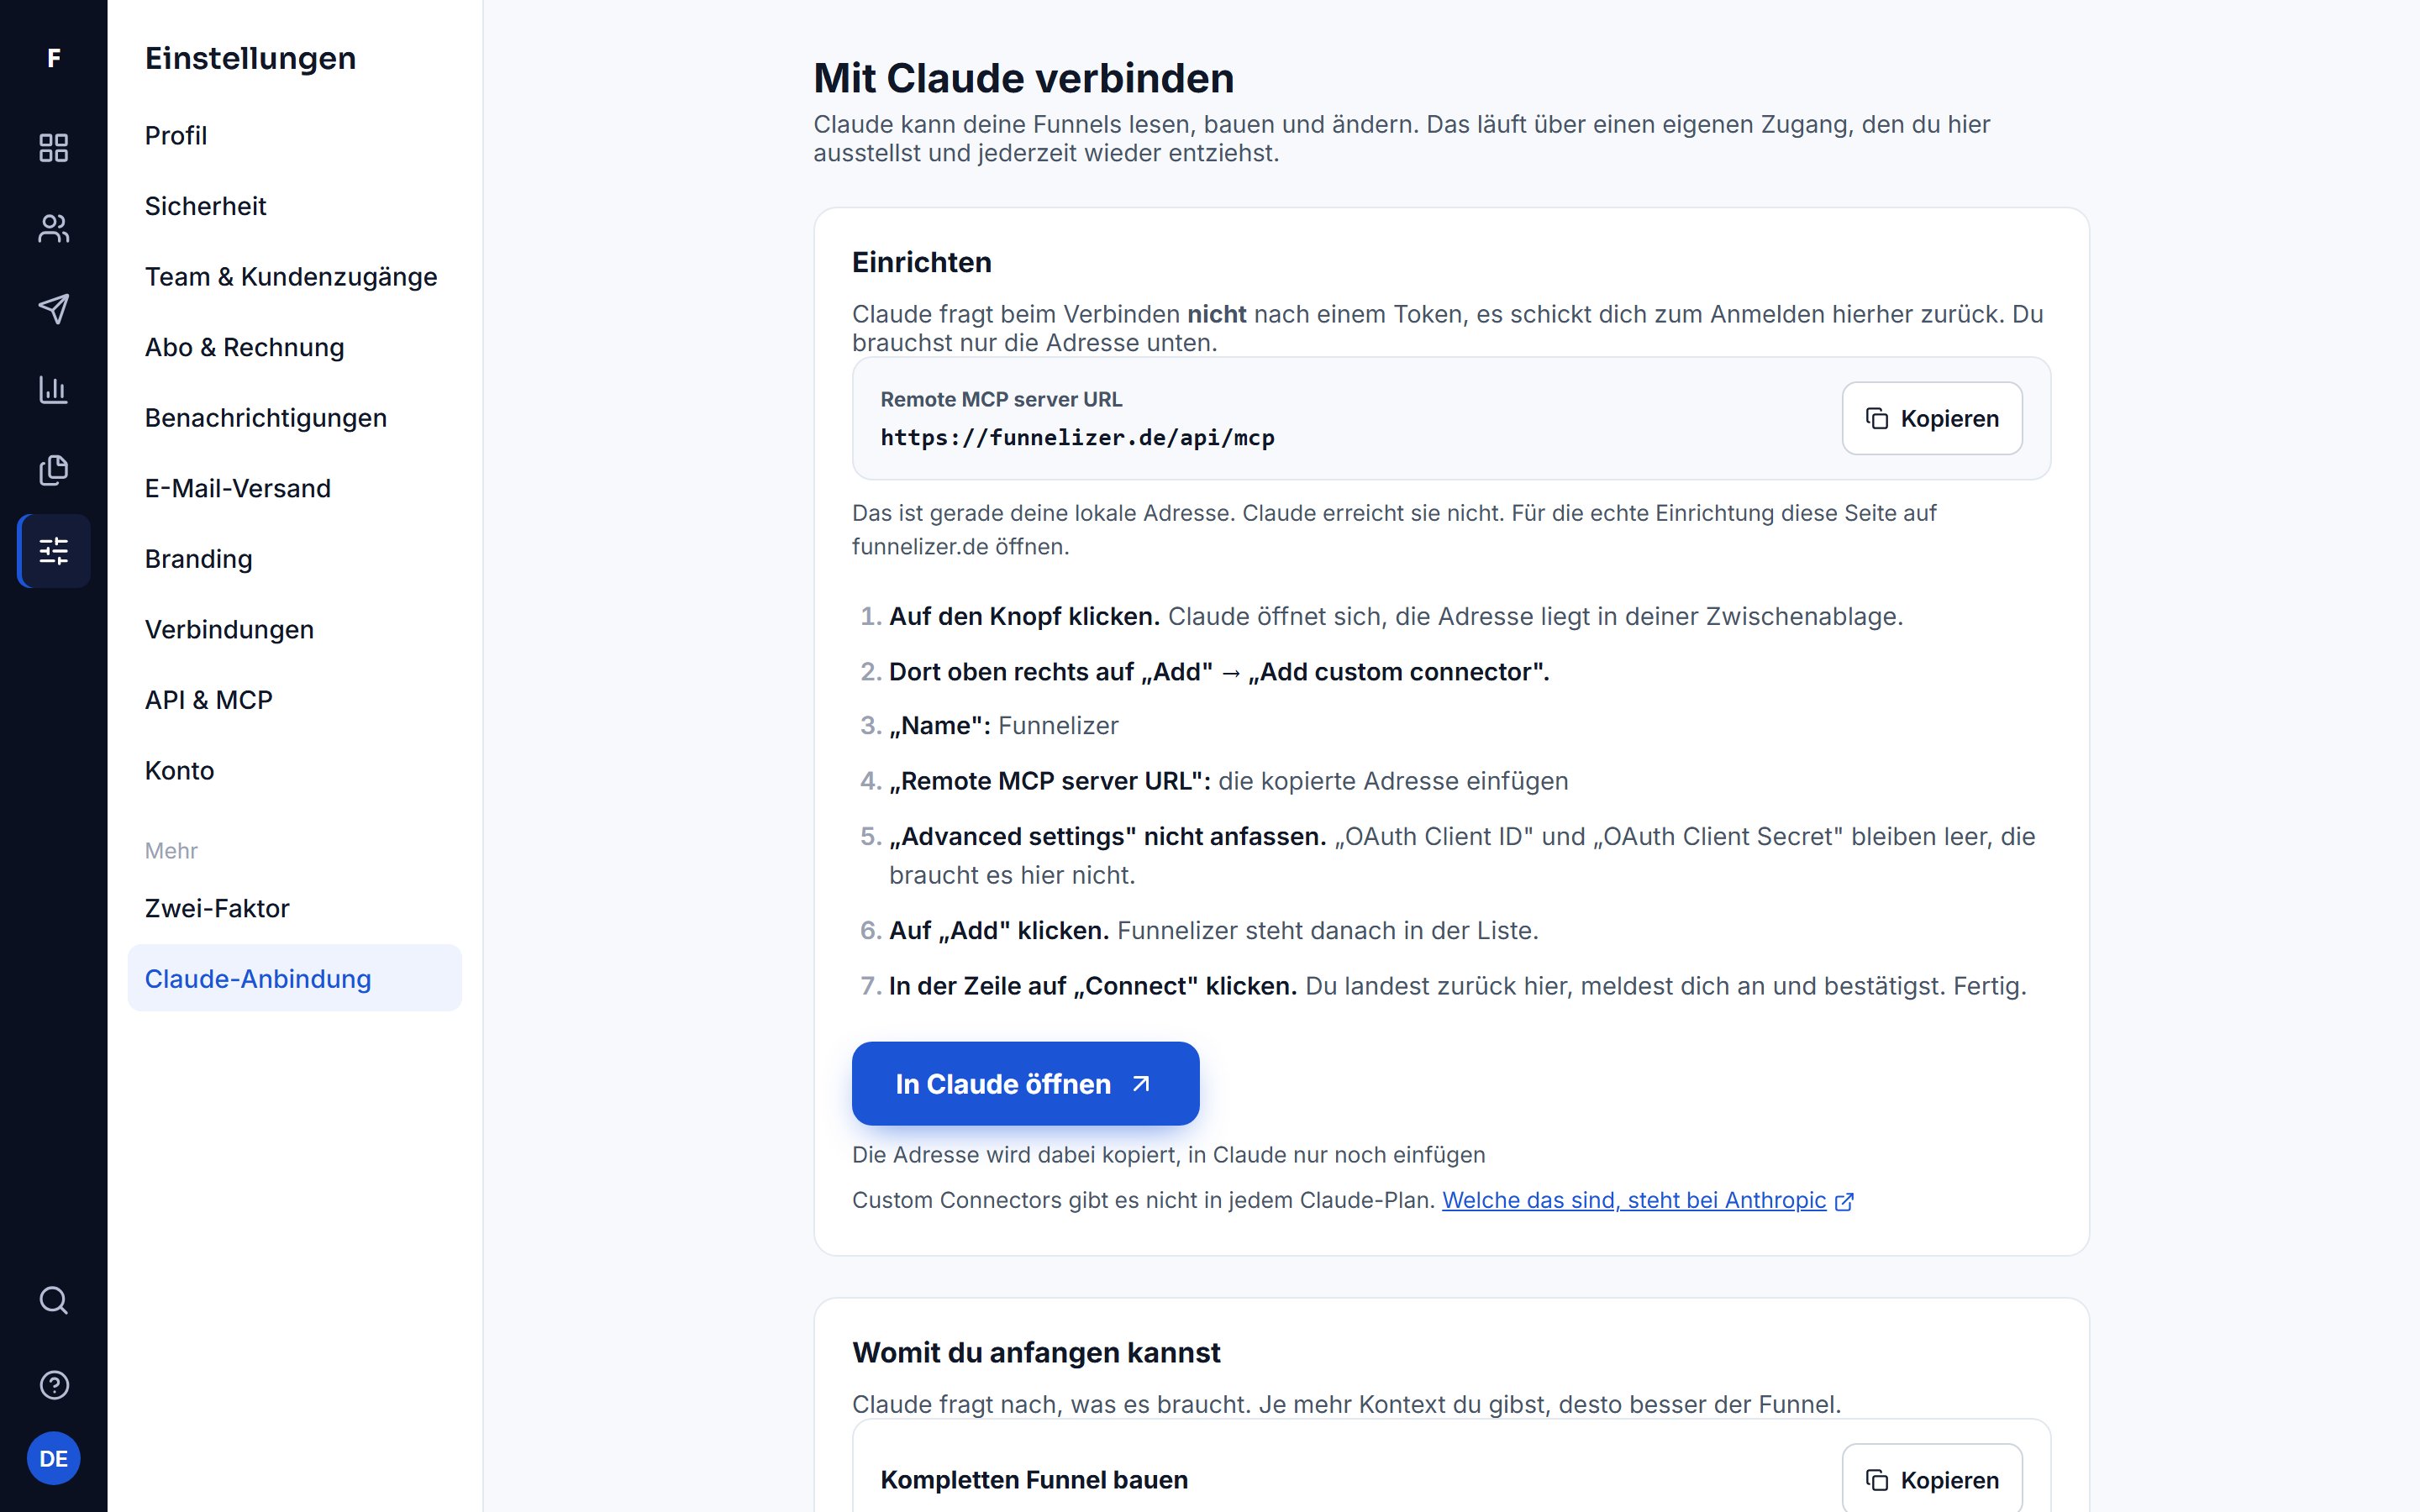Click the 'Einrichten' section heading

[921, 262]
